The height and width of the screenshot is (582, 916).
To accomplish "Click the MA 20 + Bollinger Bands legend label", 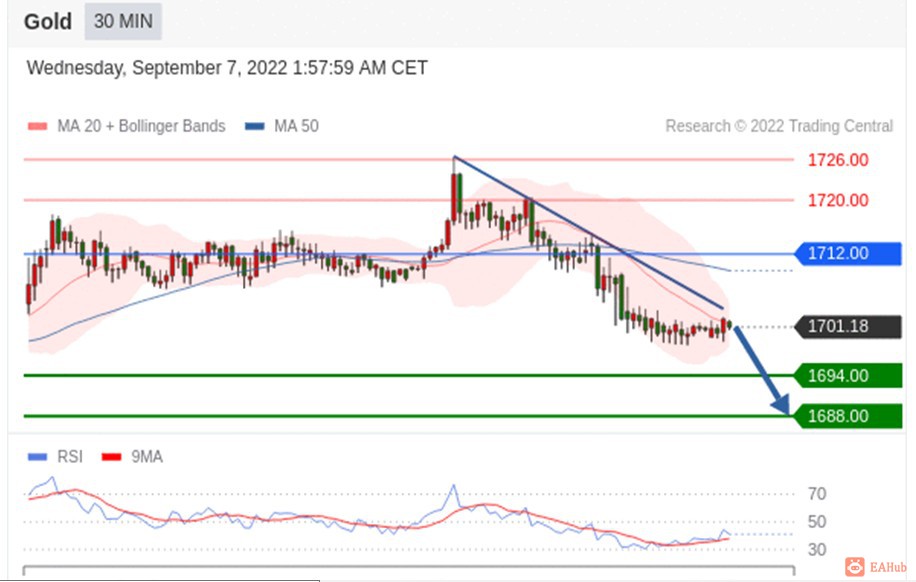I will pos(141,126).
